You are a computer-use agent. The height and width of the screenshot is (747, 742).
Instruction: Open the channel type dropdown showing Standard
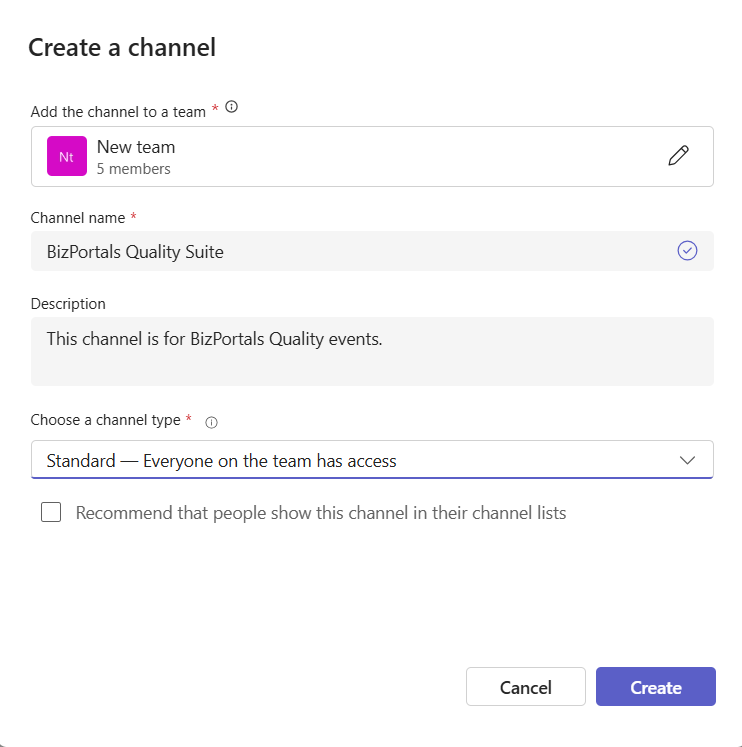[x=372, y=460]
